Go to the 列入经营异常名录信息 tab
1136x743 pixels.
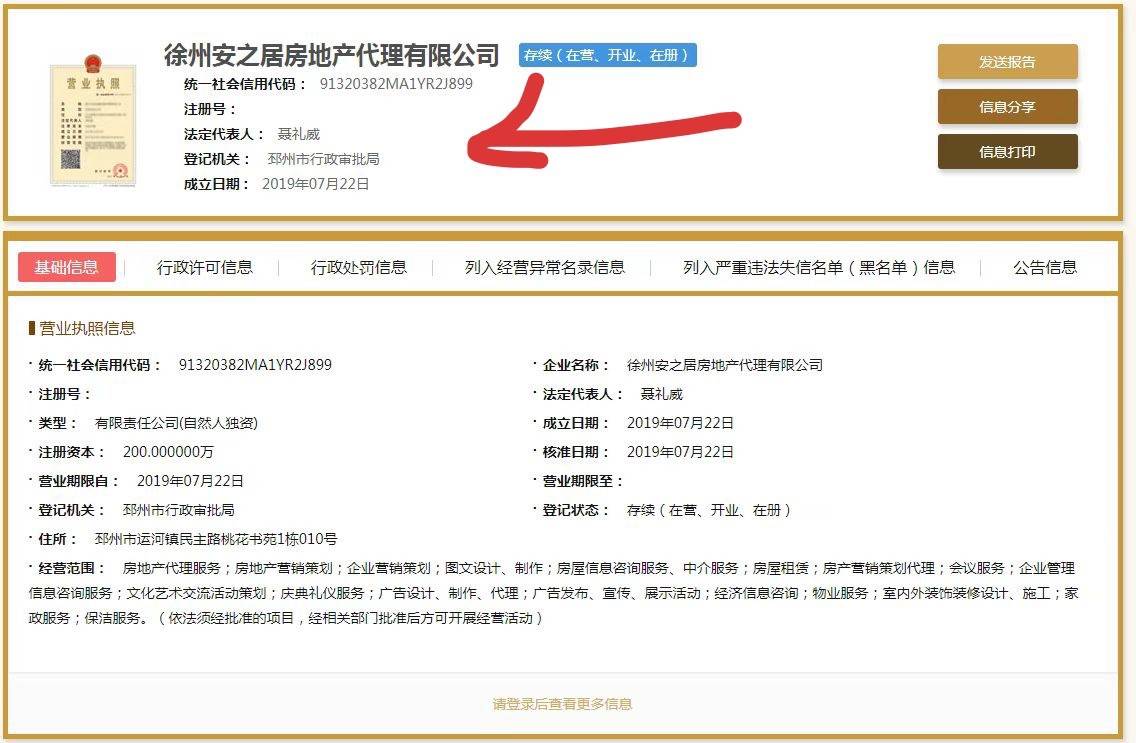545,267
